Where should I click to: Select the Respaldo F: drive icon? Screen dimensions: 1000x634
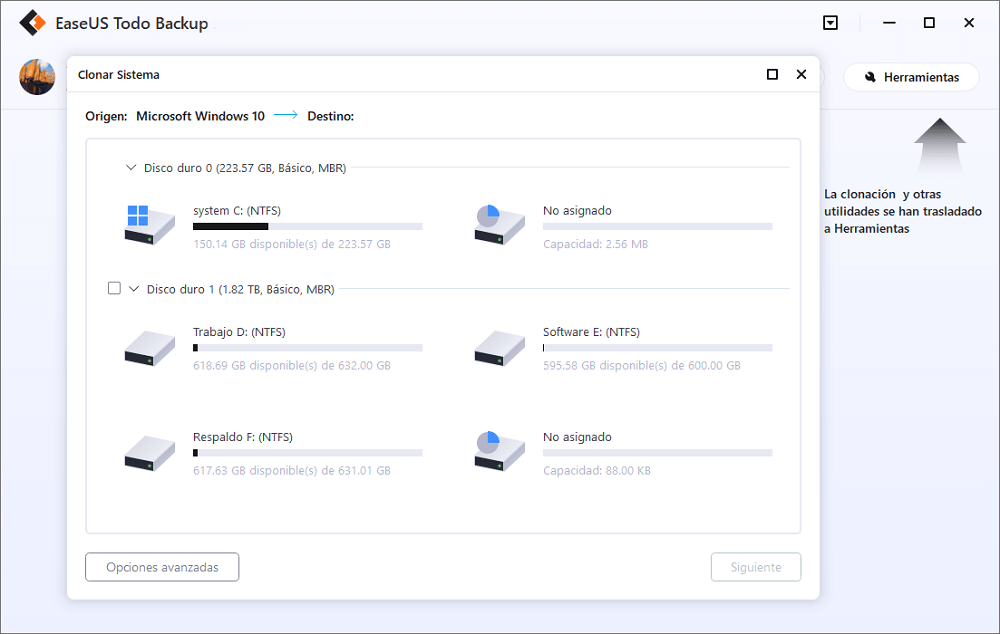point(149,452)
